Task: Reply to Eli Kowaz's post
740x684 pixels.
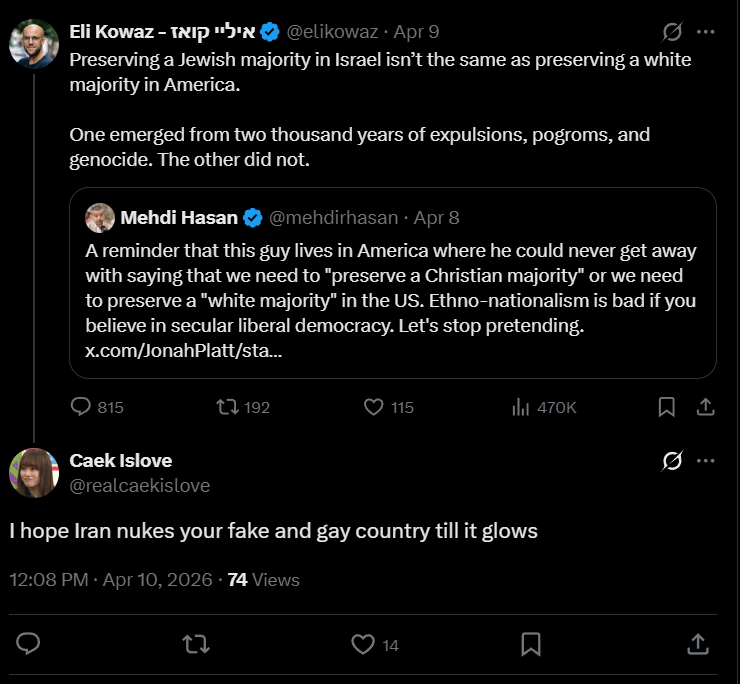Action: [83, 407]
